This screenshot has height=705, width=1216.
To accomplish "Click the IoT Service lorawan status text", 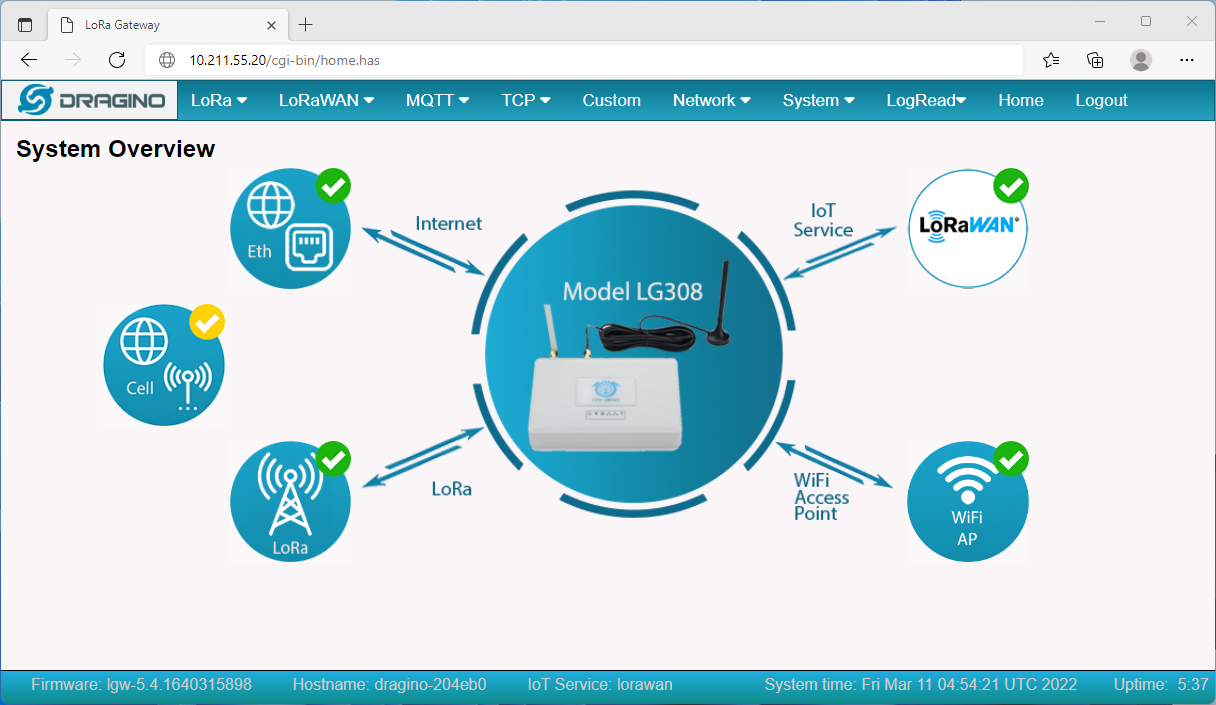I will 600,685.
